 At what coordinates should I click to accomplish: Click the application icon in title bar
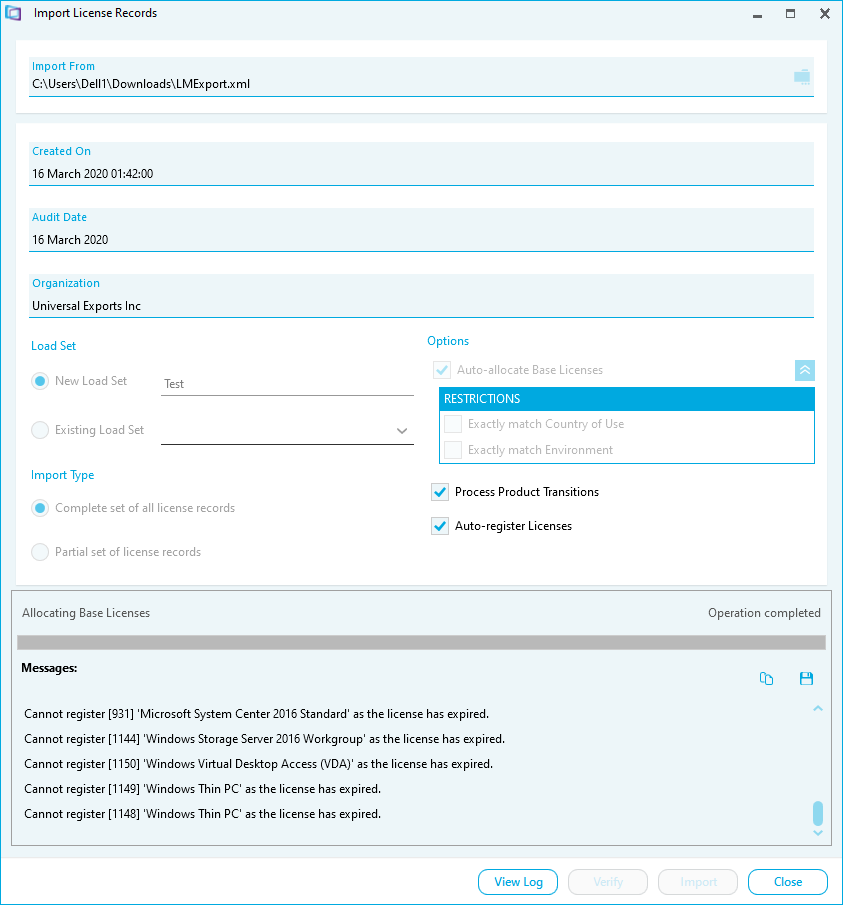[13, 13]
